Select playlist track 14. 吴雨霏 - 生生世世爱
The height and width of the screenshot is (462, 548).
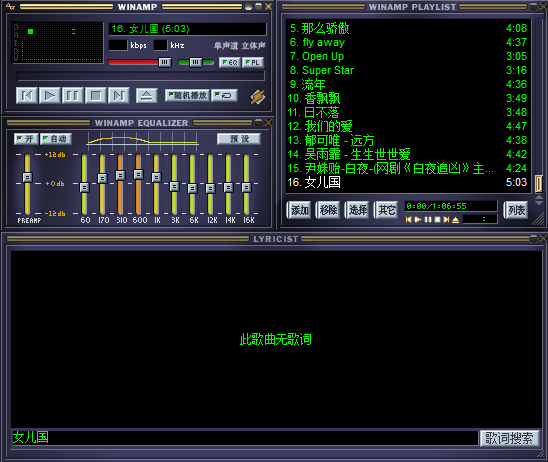pos(408,154)
